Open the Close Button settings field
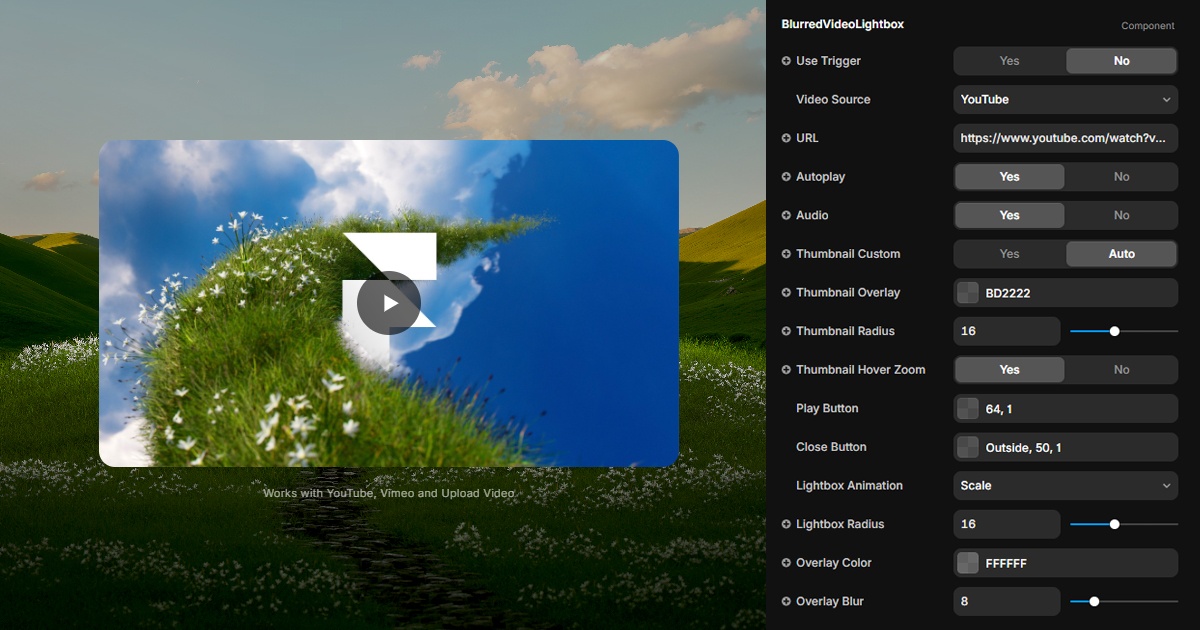 tap(1065, 448)
